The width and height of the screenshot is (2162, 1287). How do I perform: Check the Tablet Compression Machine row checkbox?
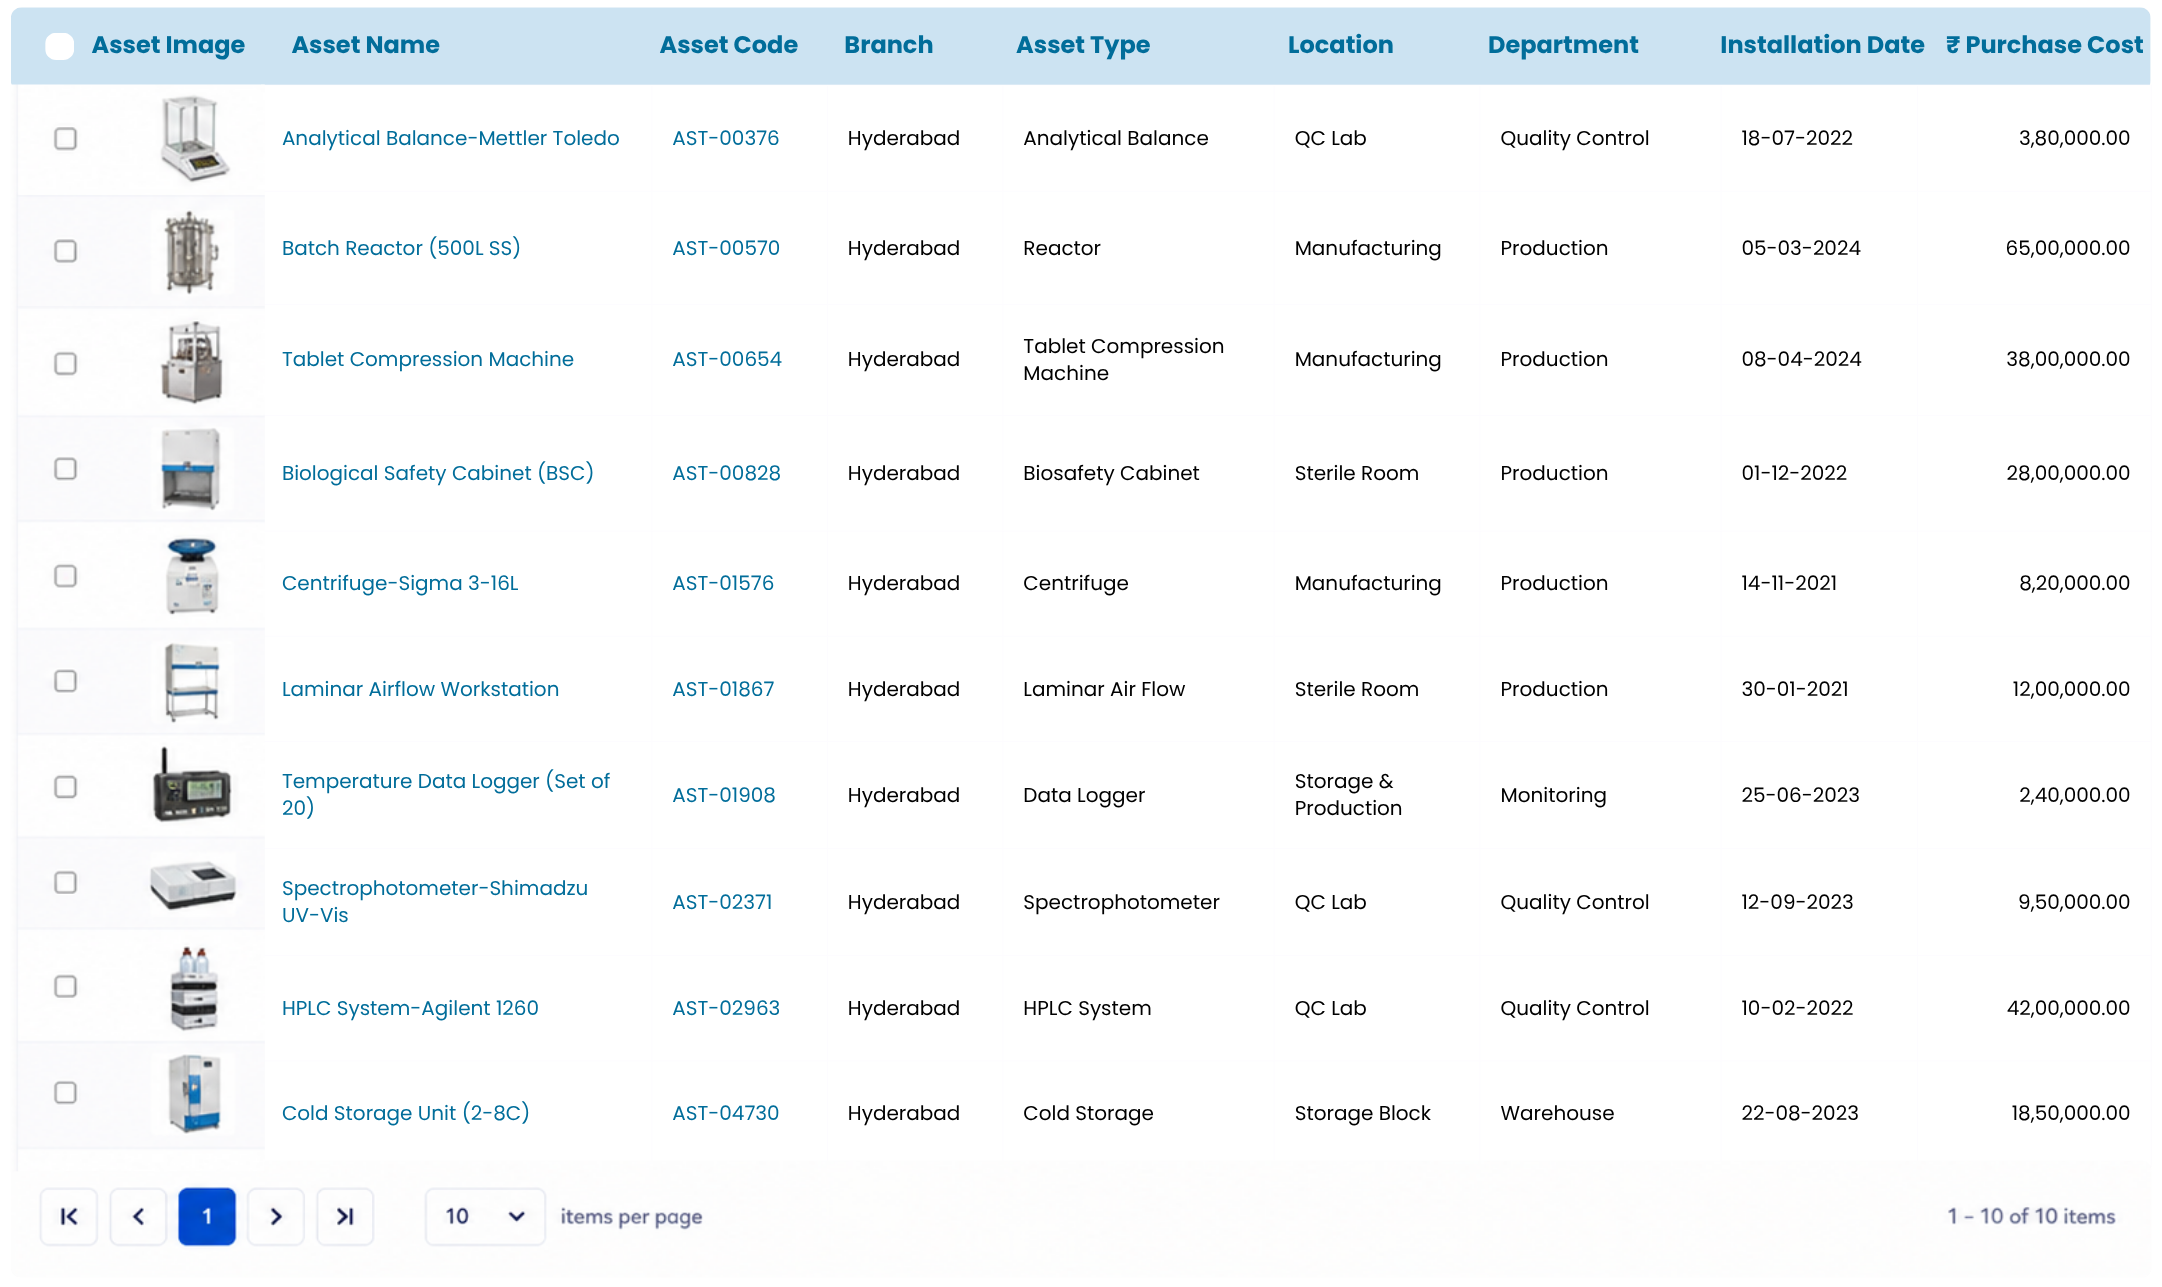coord(65,363)
